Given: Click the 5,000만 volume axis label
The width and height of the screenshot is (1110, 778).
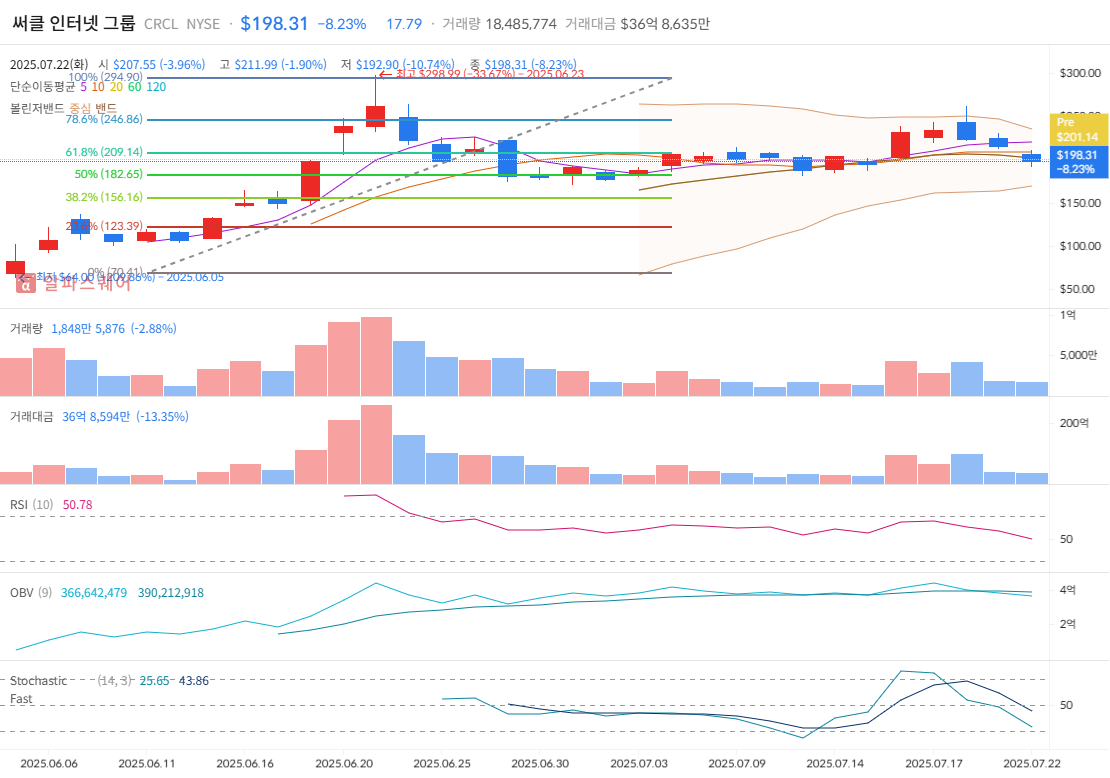Looking at the screenshot, I should click(x=1078, y=355).
